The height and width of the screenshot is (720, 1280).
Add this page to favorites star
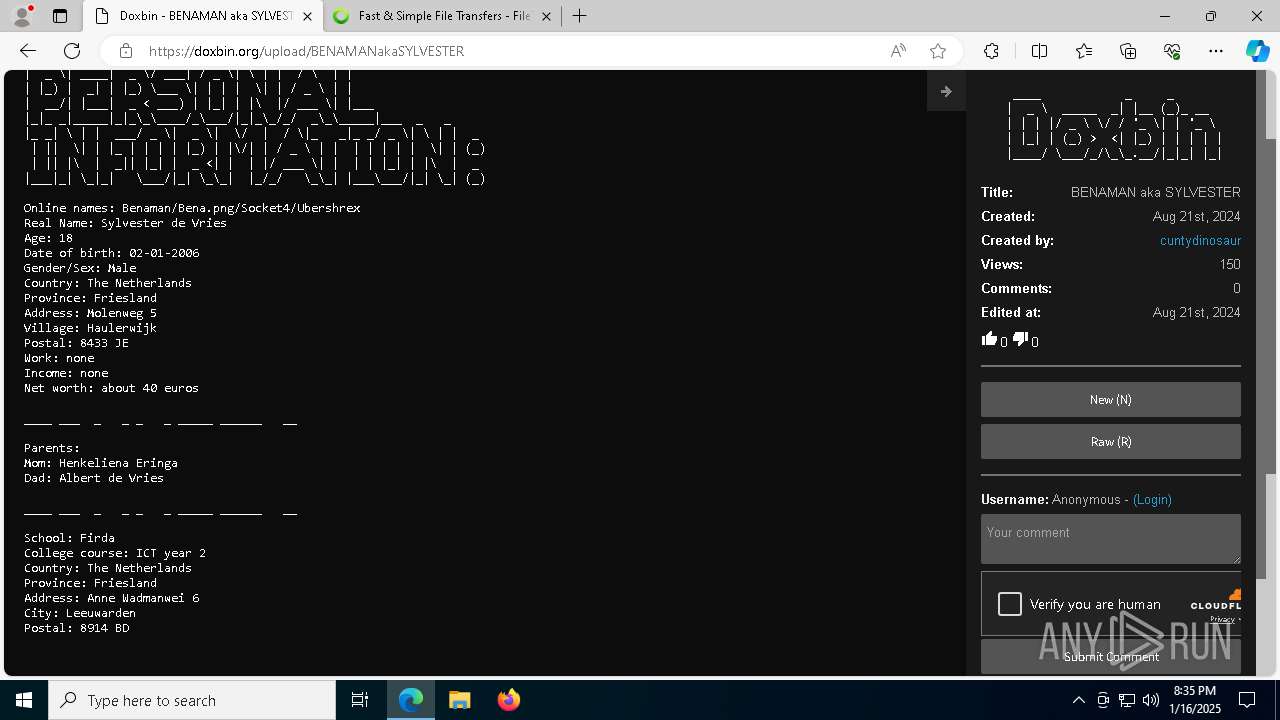click(x=937, y=51)
